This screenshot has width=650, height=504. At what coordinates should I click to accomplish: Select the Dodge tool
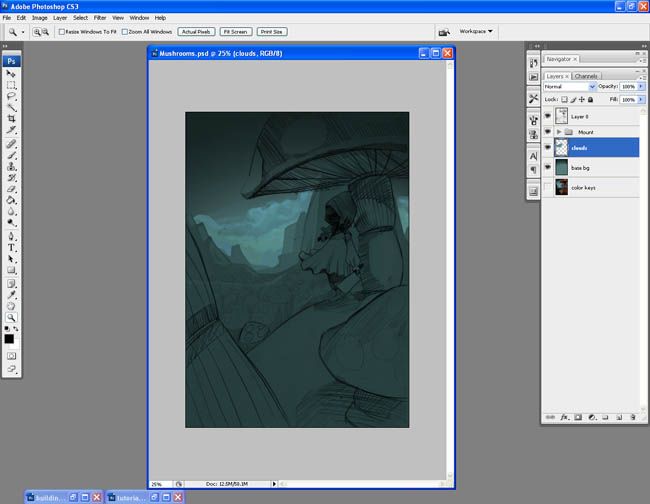[11, 223]
